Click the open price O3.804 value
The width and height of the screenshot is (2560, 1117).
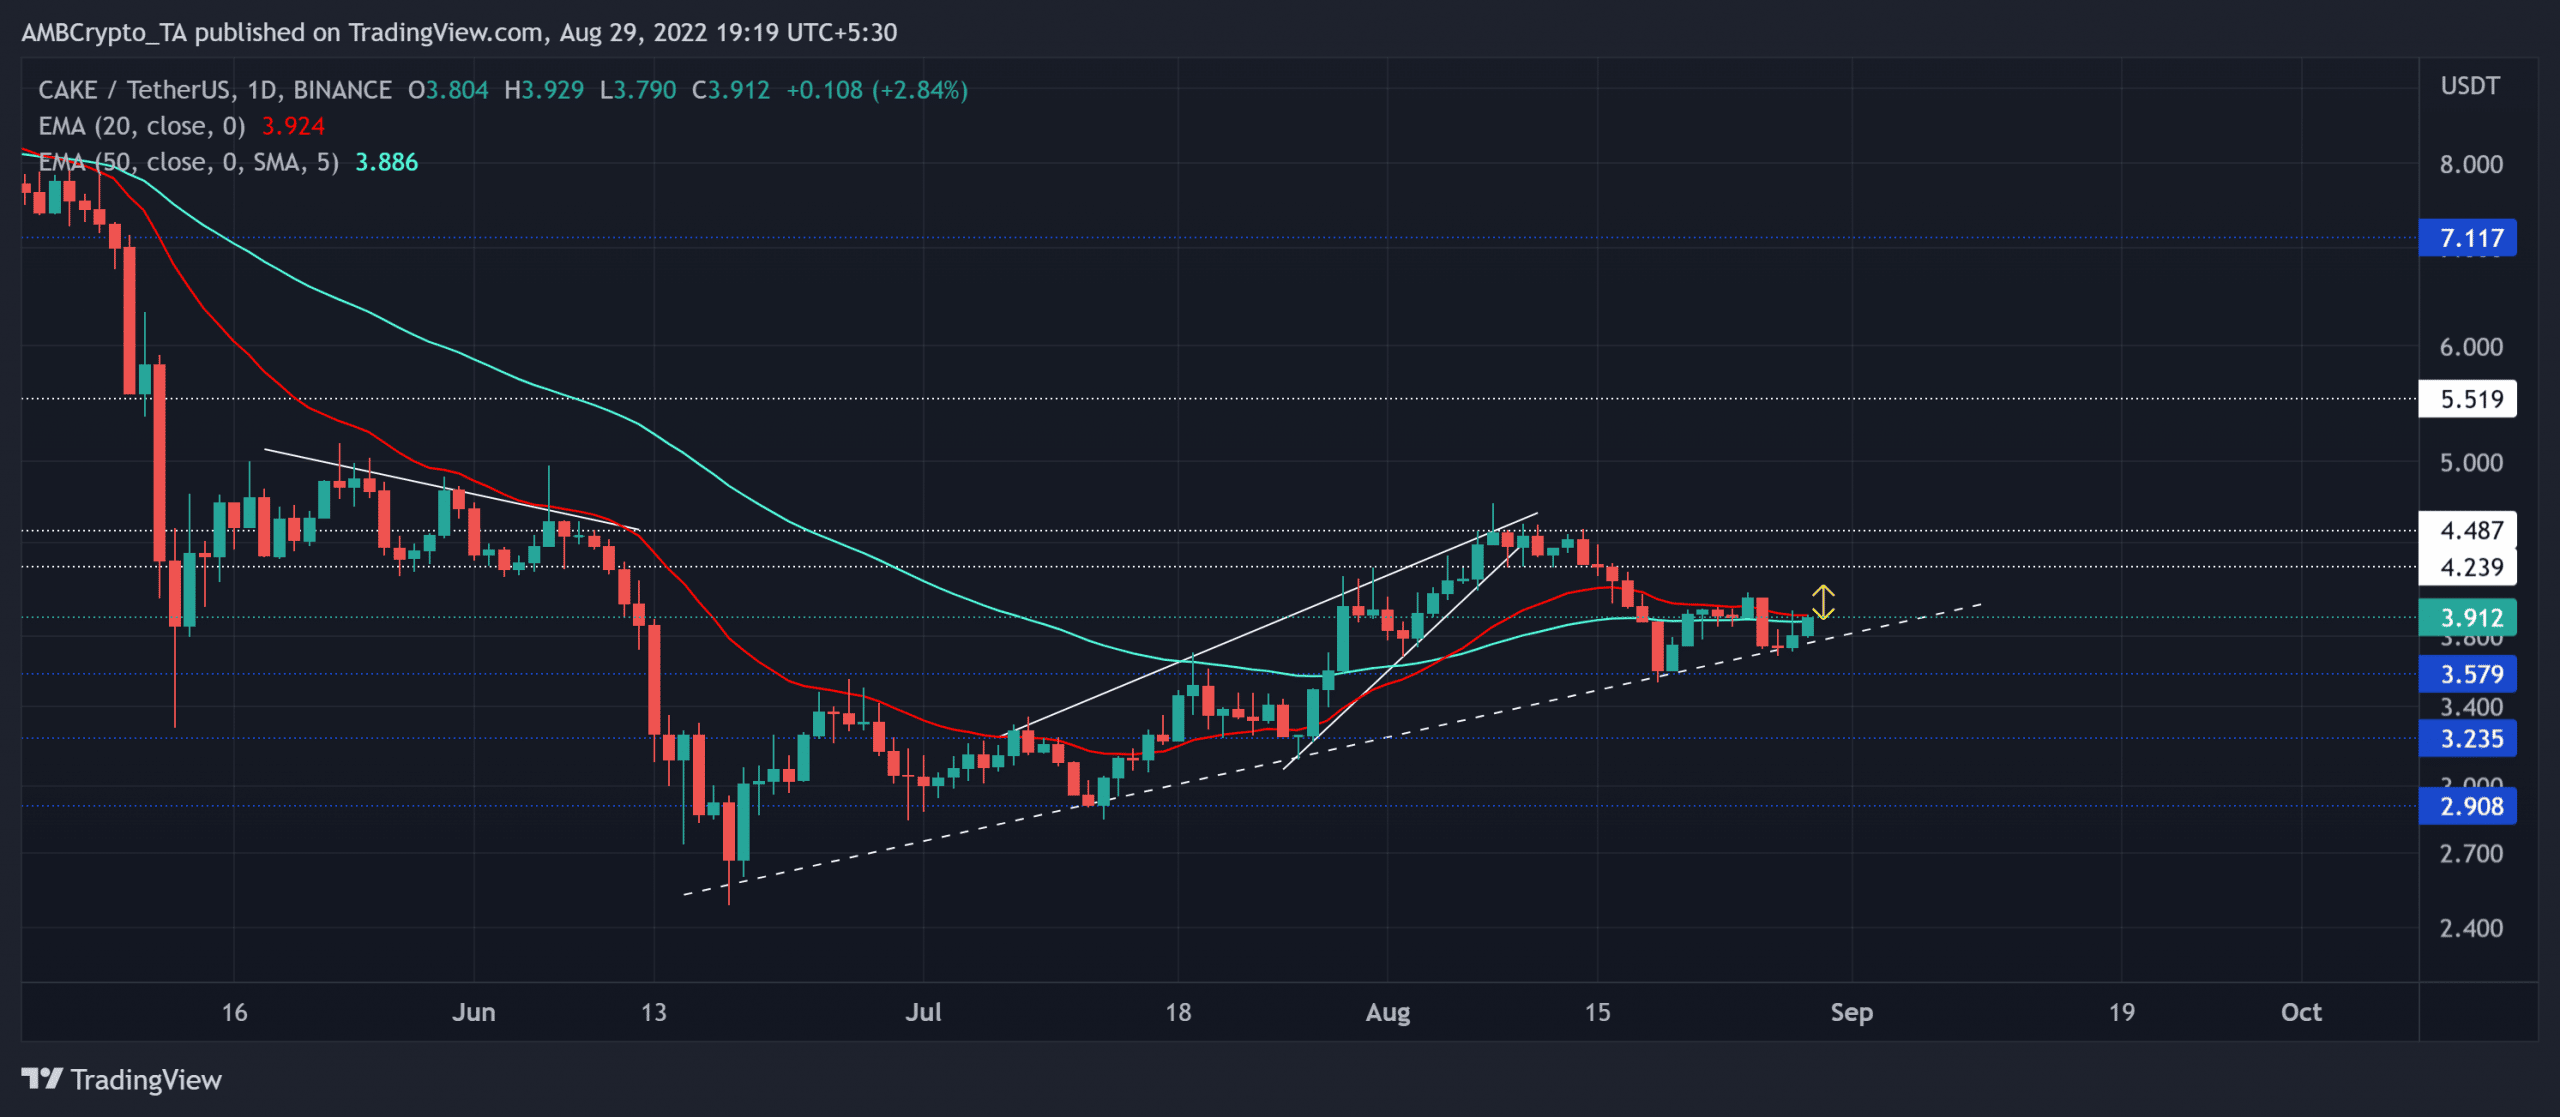point(448,90)
